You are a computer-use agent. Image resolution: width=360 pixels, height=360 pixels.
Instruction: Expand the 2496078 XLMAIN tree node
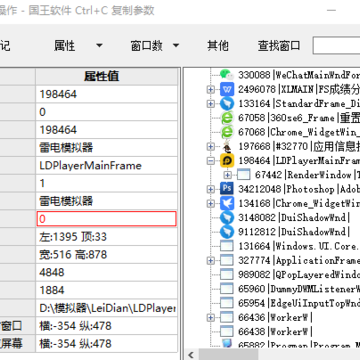point(210,89)
